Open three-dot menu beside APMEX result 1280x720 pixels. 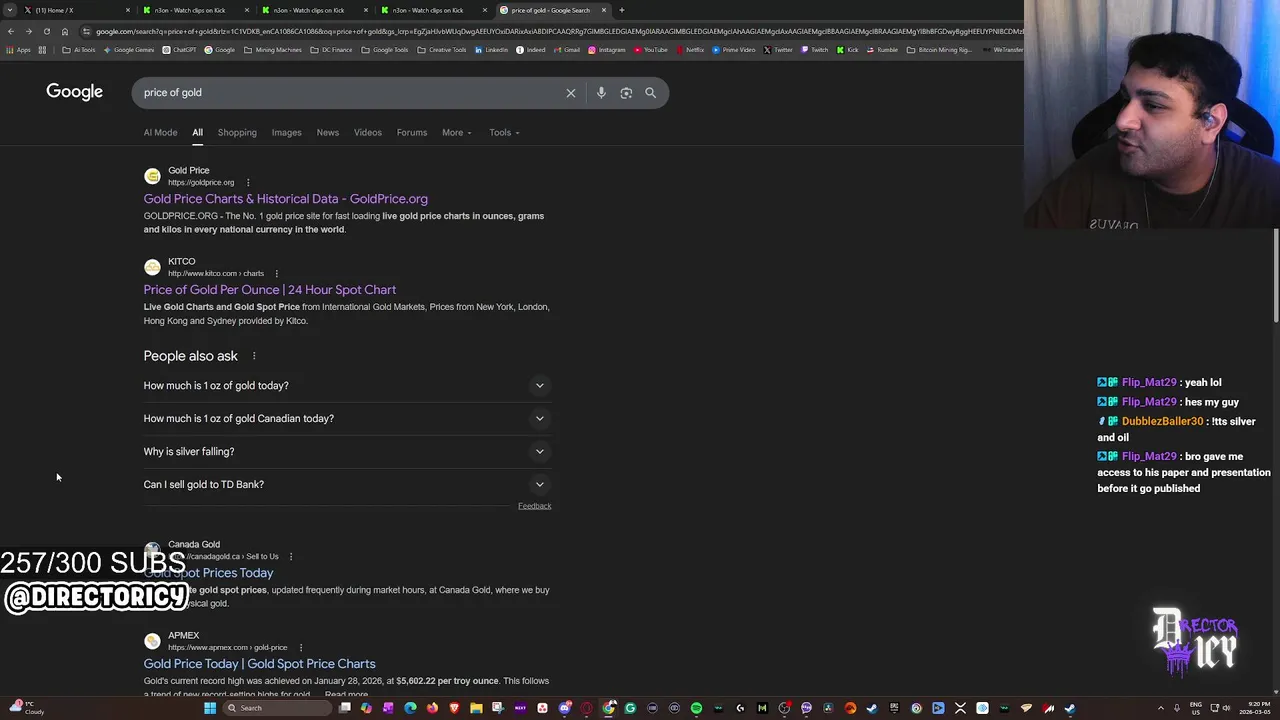300,647
